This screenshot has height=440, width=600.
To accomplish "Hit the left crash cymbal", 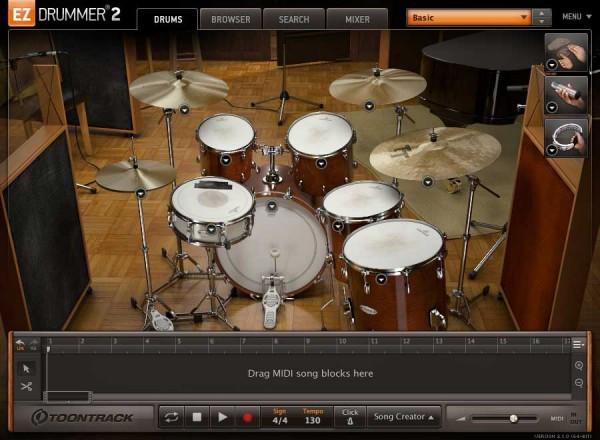I will [179, 89].
